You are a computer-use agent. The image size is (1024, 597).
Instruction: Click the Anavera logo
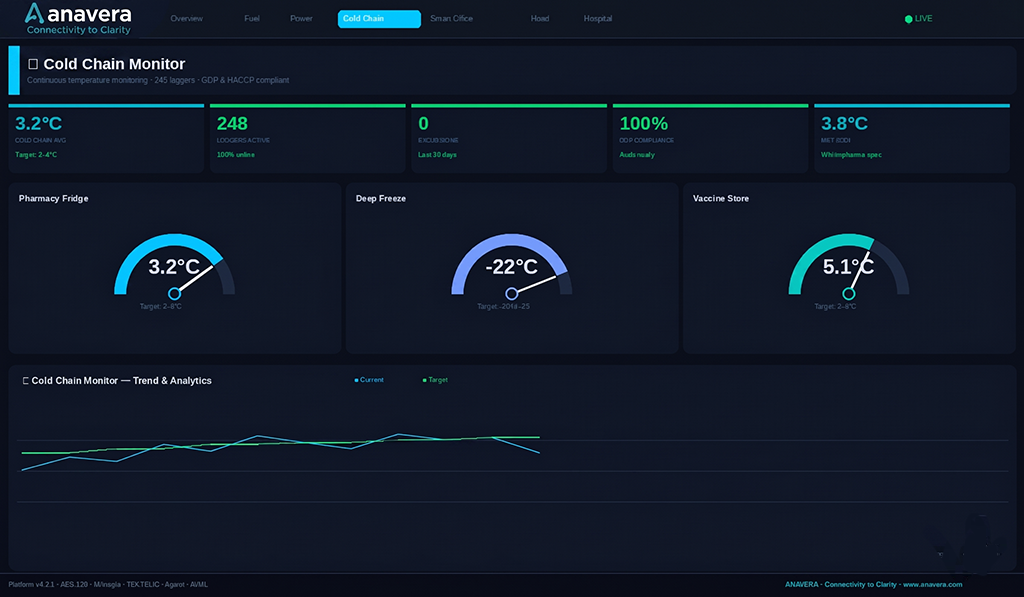point(78,19)
